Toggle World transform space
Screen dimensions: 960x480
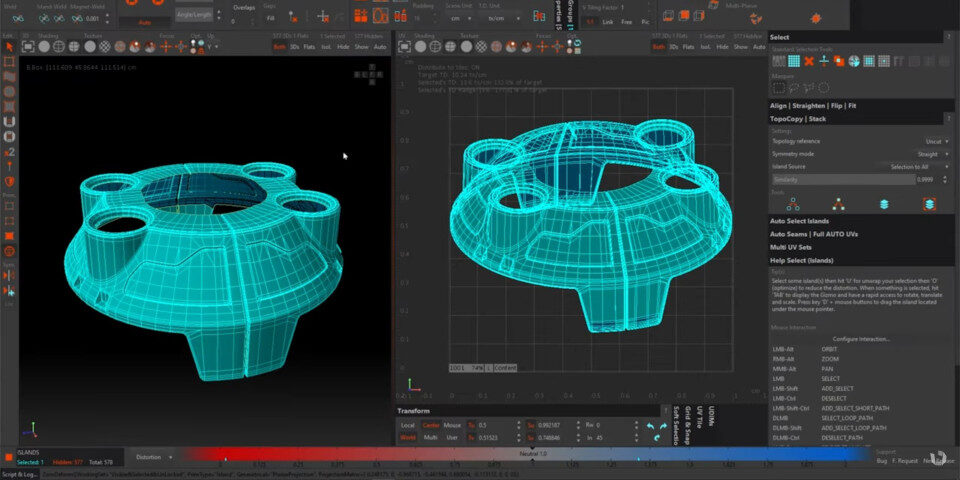(x=408, y=437)
